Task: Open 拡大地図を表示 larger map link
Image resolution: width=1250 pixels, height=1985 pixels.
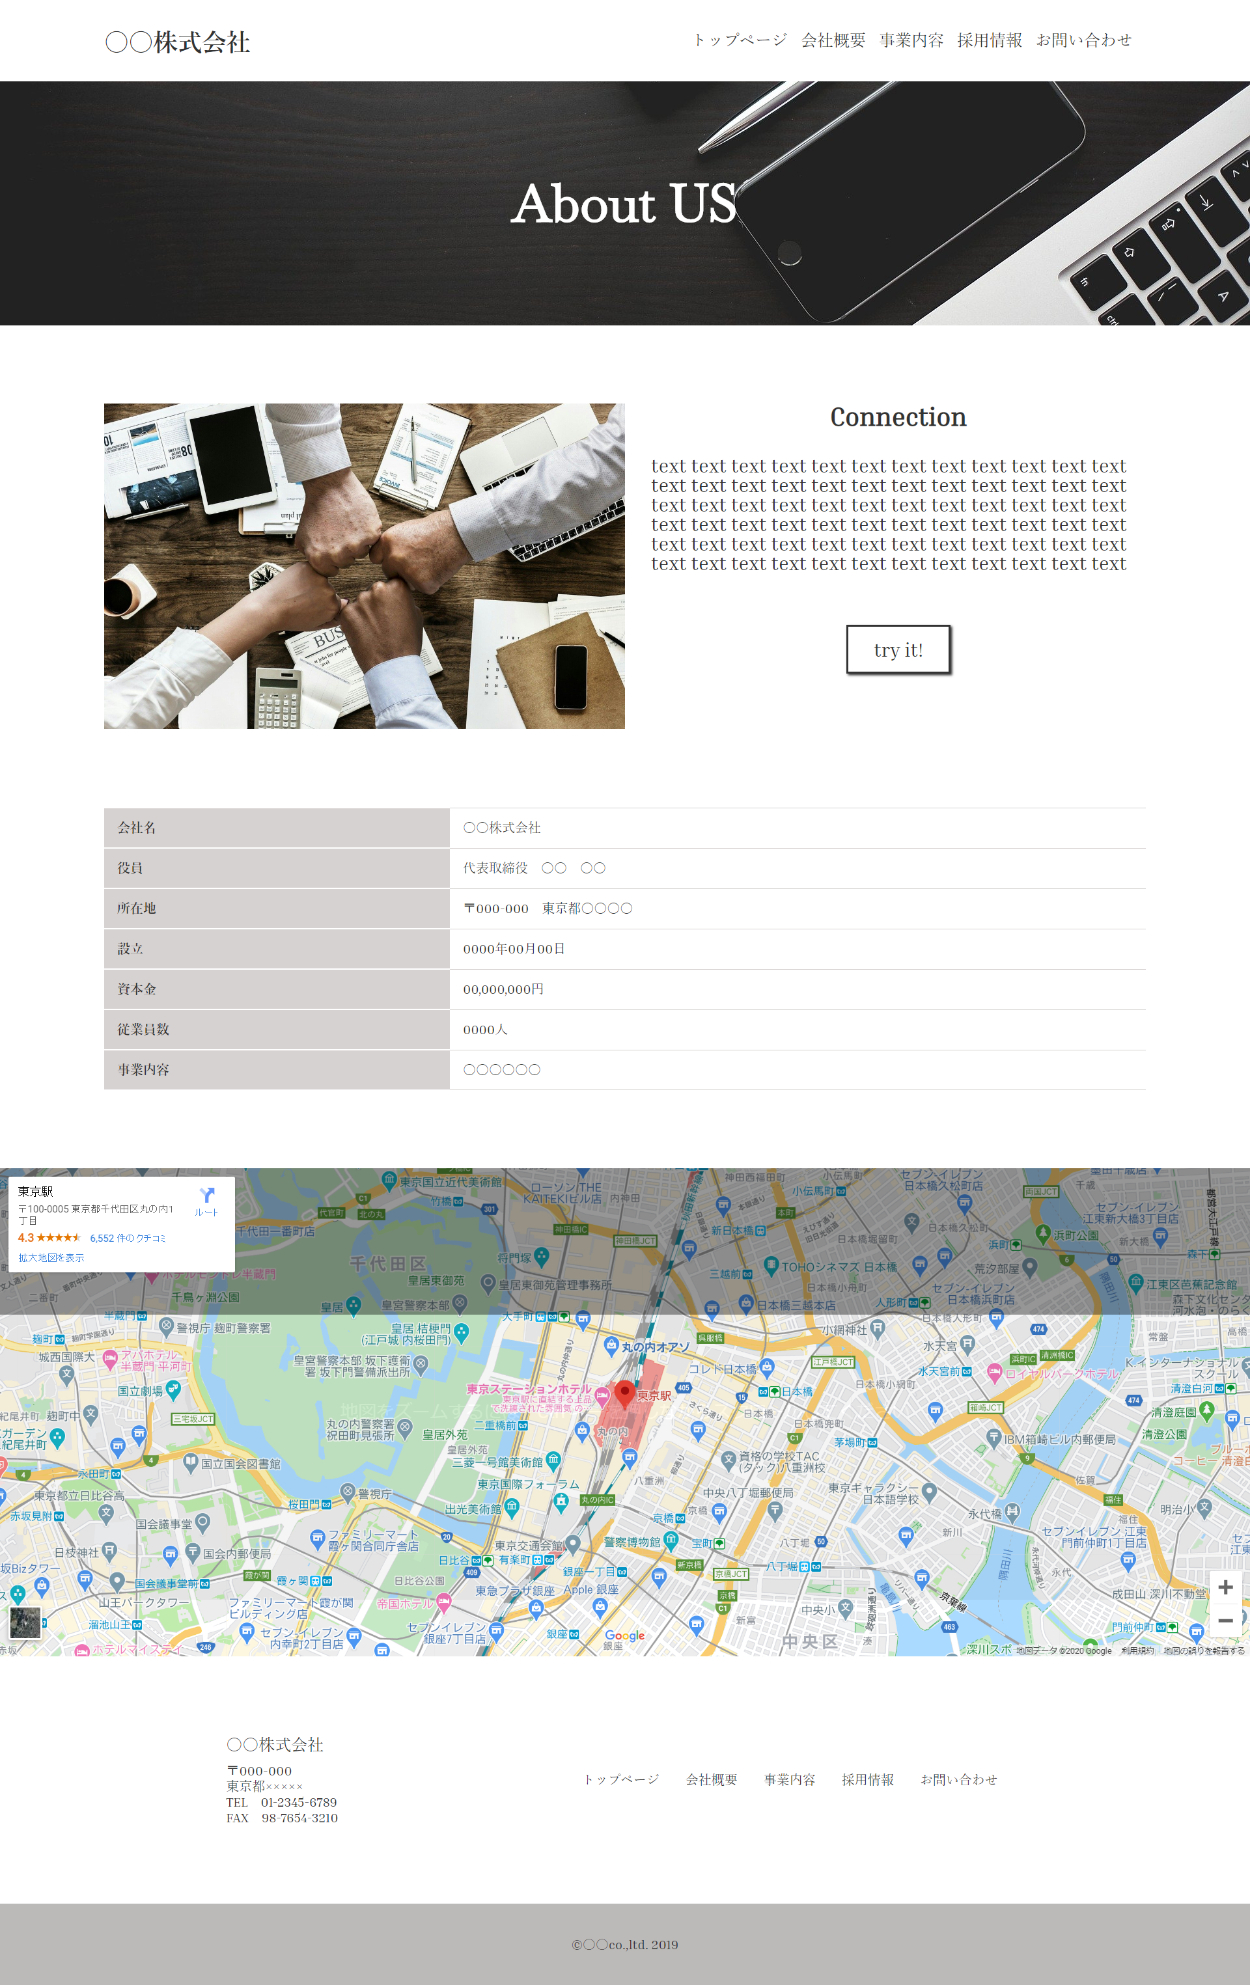Action: pyautogui.click(x=51, y=1258)
